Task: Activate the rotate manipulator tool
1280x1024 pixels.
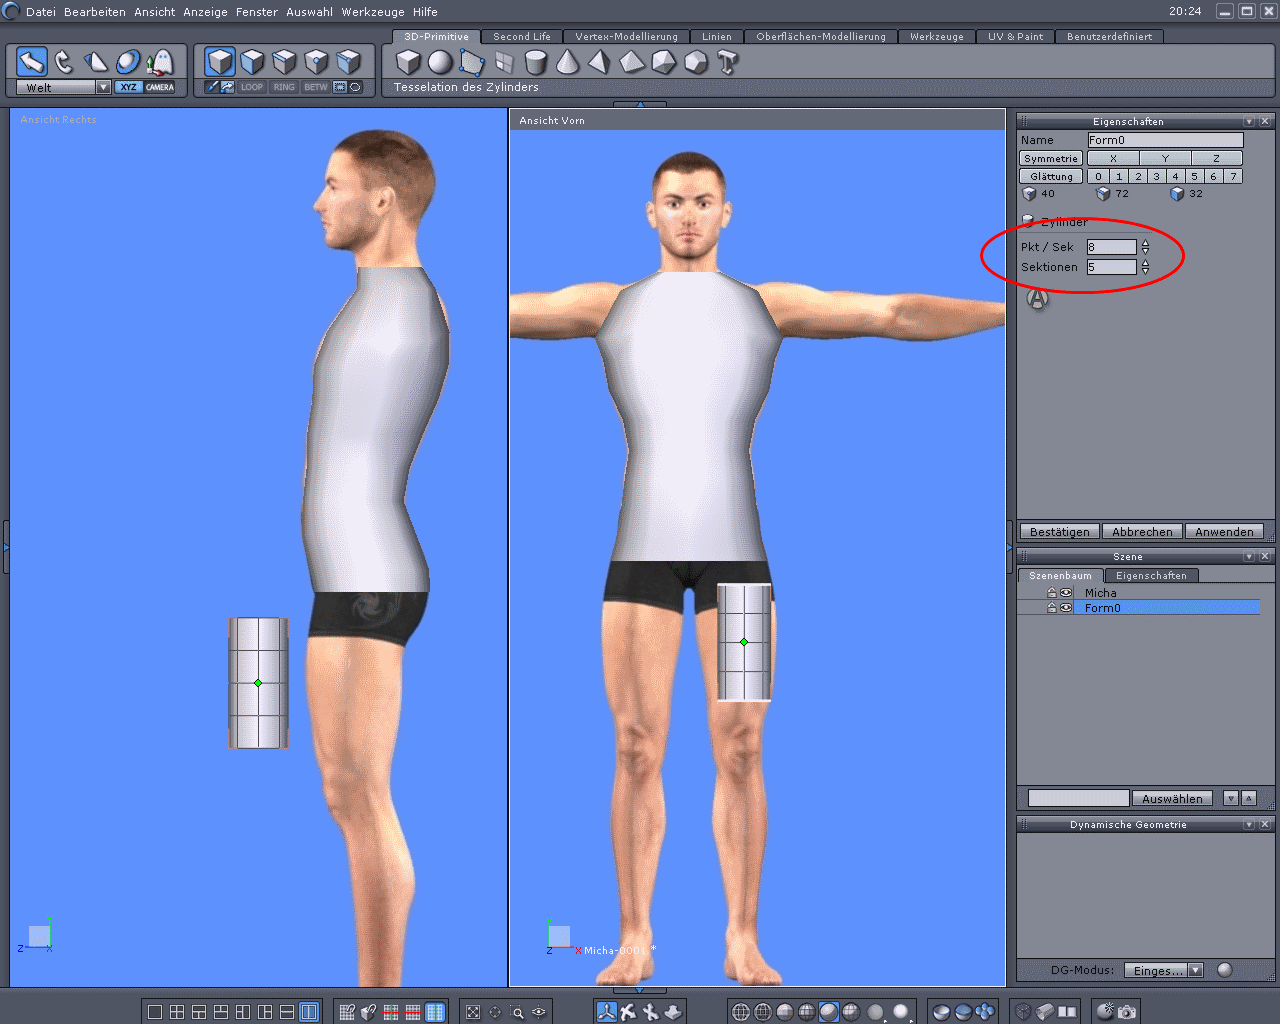Action: (x=64, y=62)
